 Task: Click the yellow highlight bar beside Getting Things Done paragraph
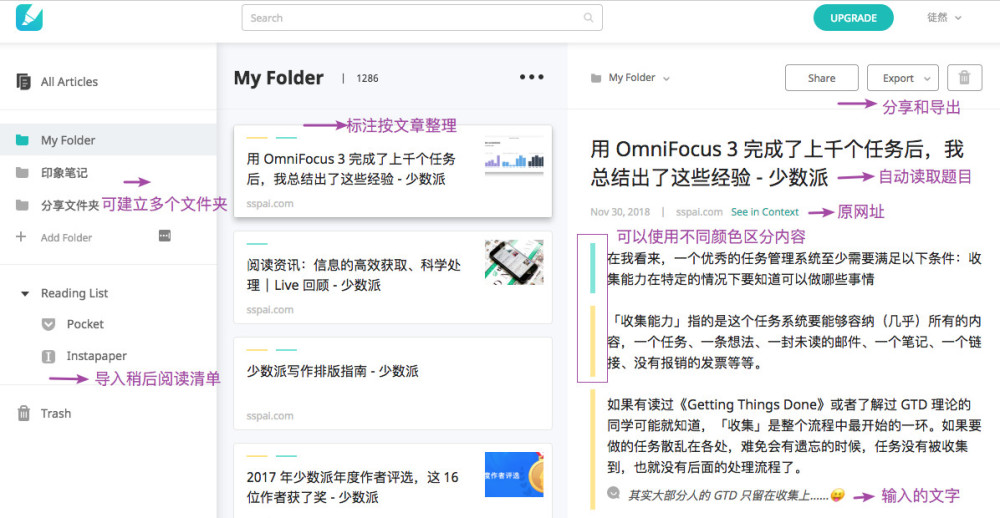pyautogui.click(x=593, y=449)
